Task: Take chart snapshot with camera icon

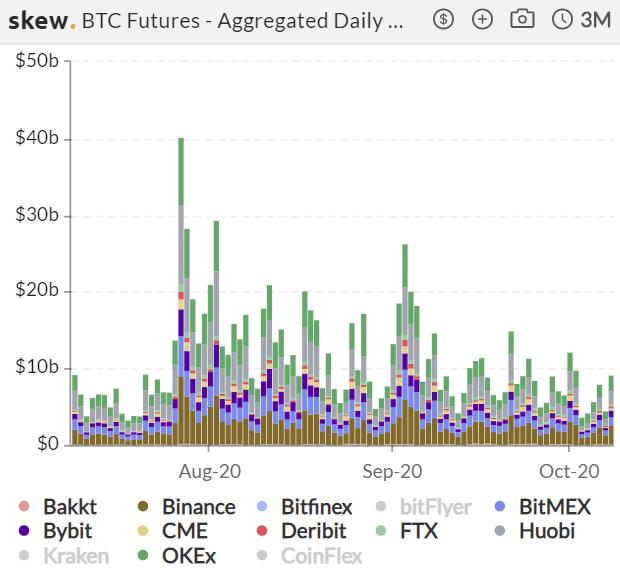Action: click(x=522, y=19)
